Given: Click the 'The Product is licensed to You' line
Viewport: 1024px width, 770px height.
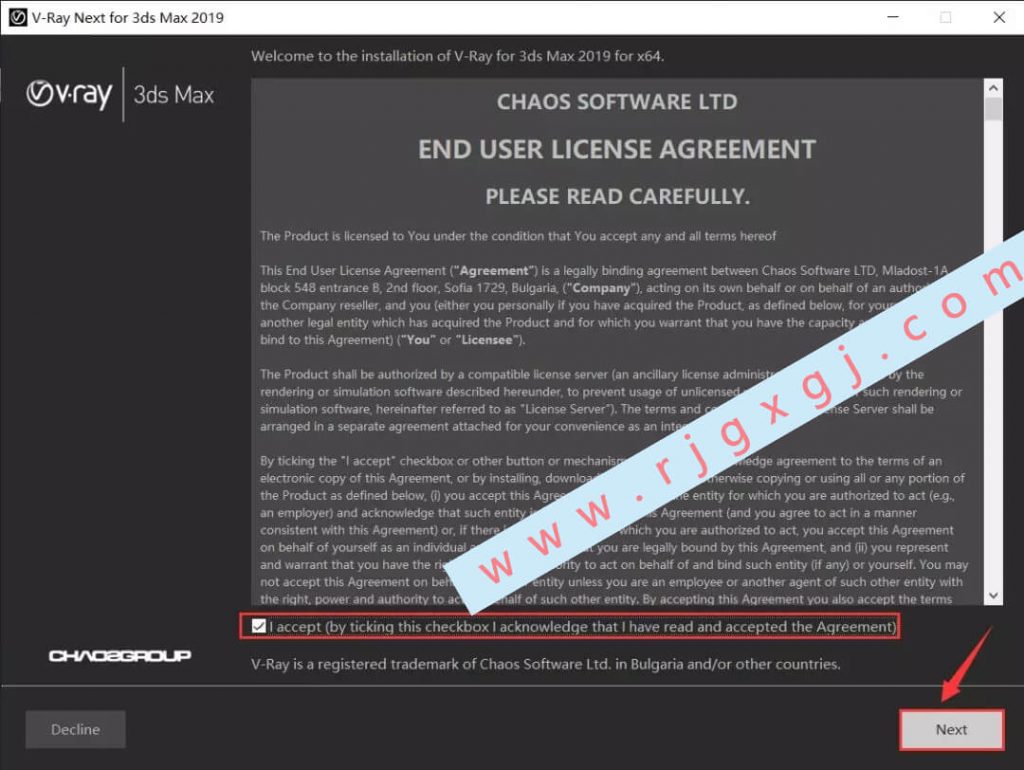Looking at the screenshot, I should [x=518, y=236].
